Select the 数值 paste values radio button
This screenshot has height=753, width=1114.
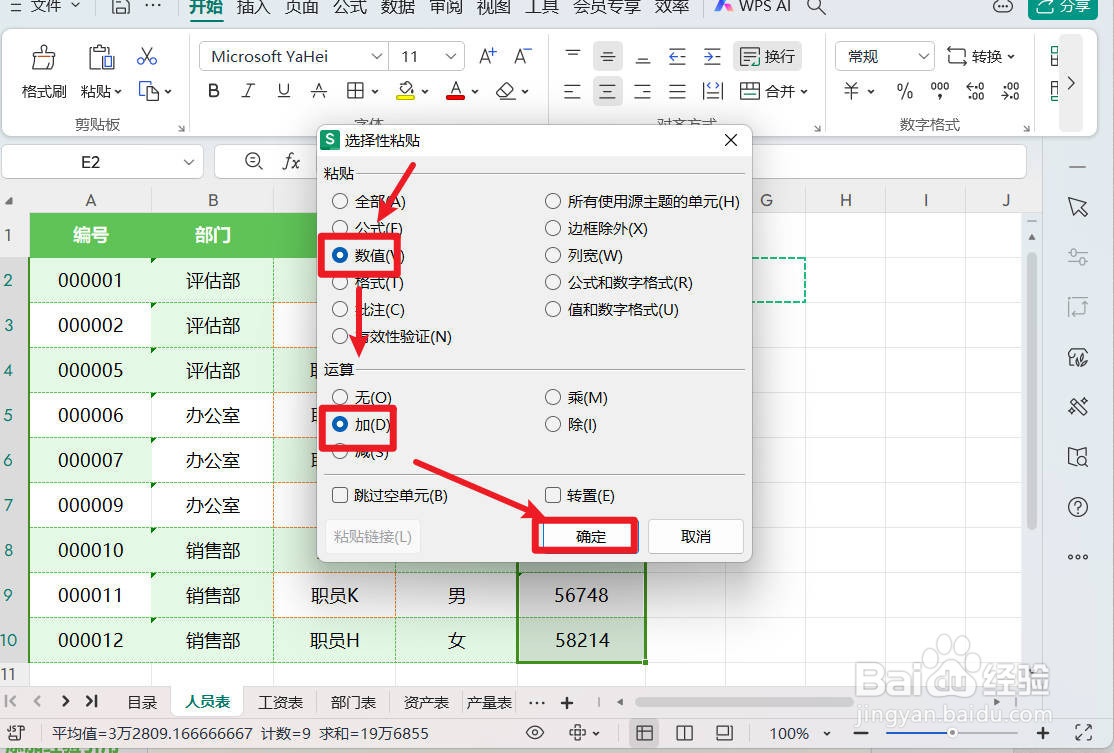(x=338, y=255)
